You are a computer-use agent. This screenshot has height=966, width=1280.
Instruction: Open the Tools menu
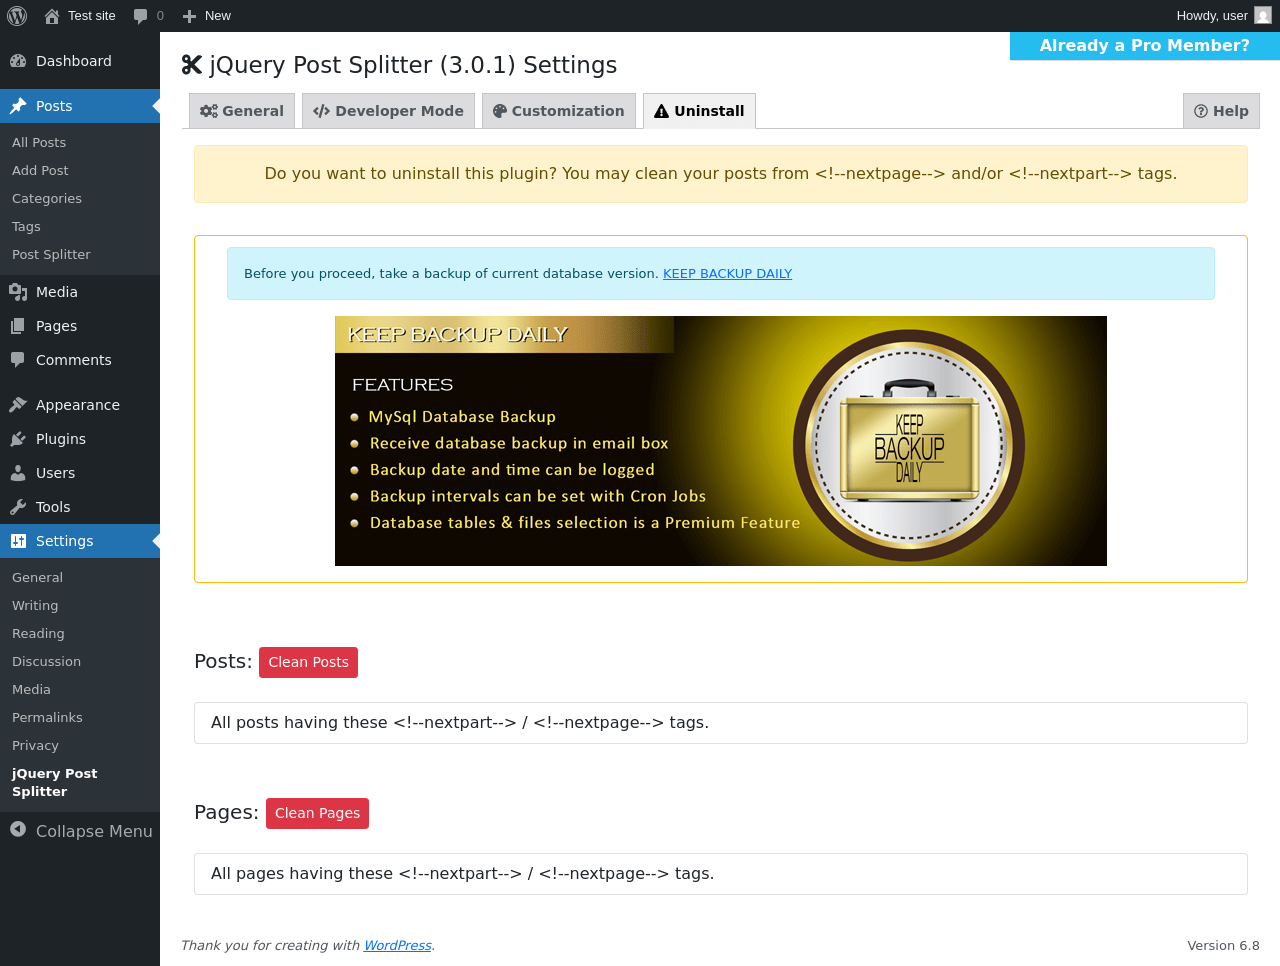[x=80, y=507]
